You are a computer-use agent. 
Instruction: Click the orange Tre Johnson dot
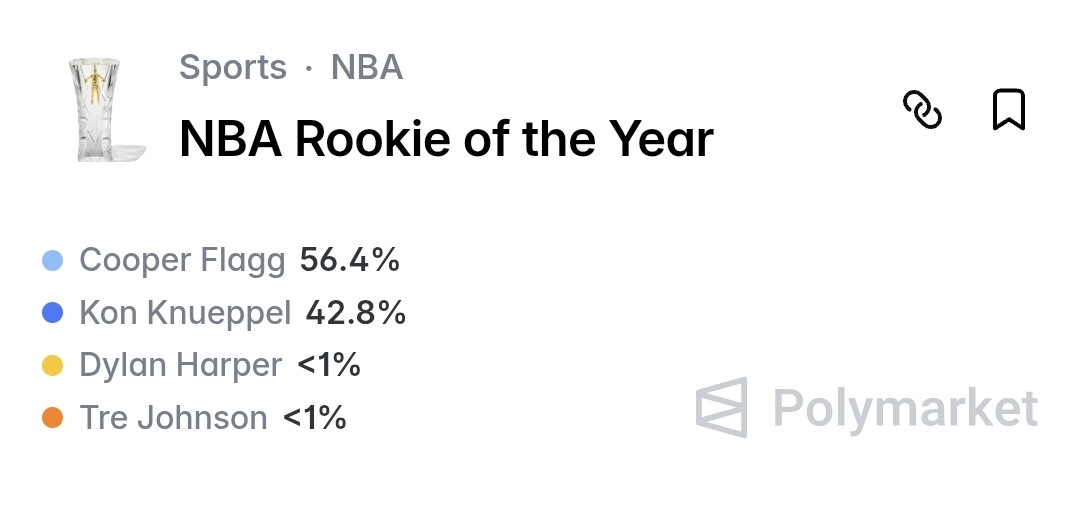(53, 417)
